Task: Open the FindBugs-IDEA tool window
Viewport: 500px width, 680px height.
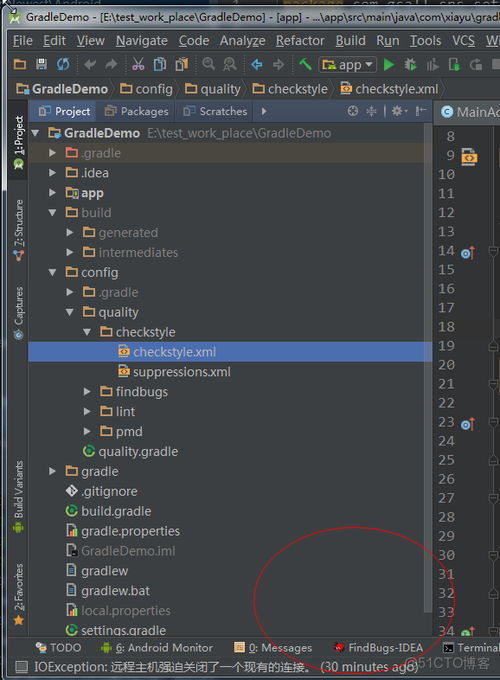Action: (x=378, y=648)
